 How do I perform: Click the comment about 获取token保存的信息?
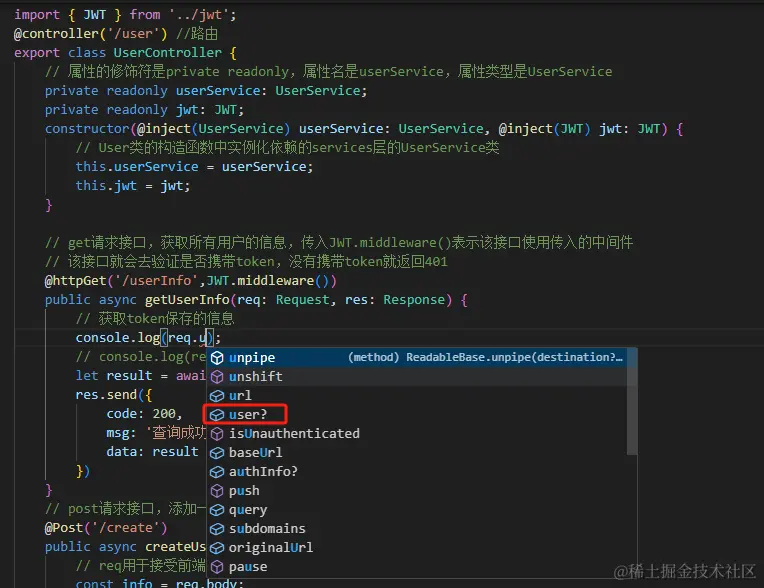click(155, 319)
